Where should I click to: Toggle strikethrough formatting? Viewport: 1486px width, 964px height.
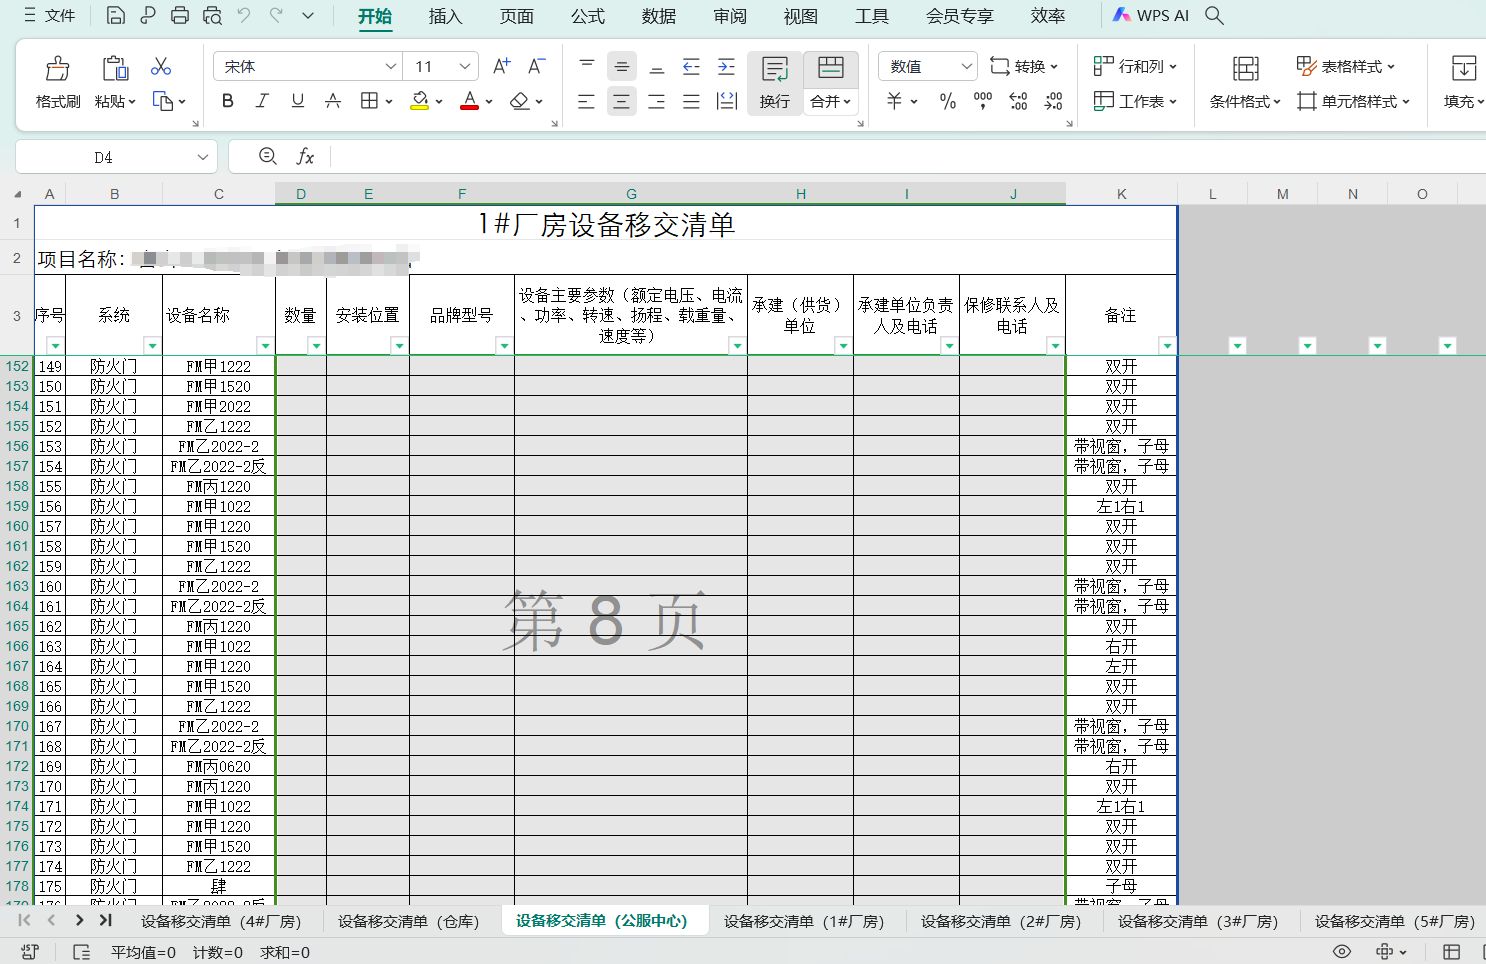pos(333,101)
